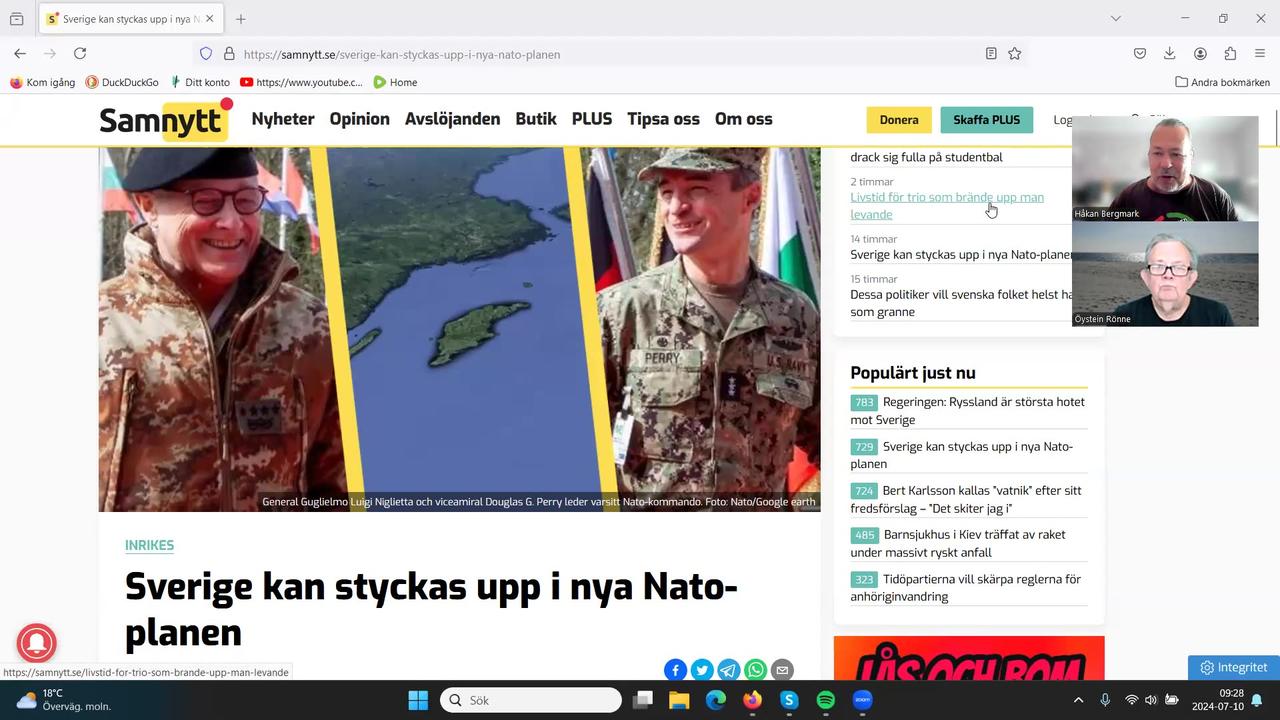Close the Sverige kan styckas upp tab
This screenshot has height=720, width=1280.
point(209,18)
